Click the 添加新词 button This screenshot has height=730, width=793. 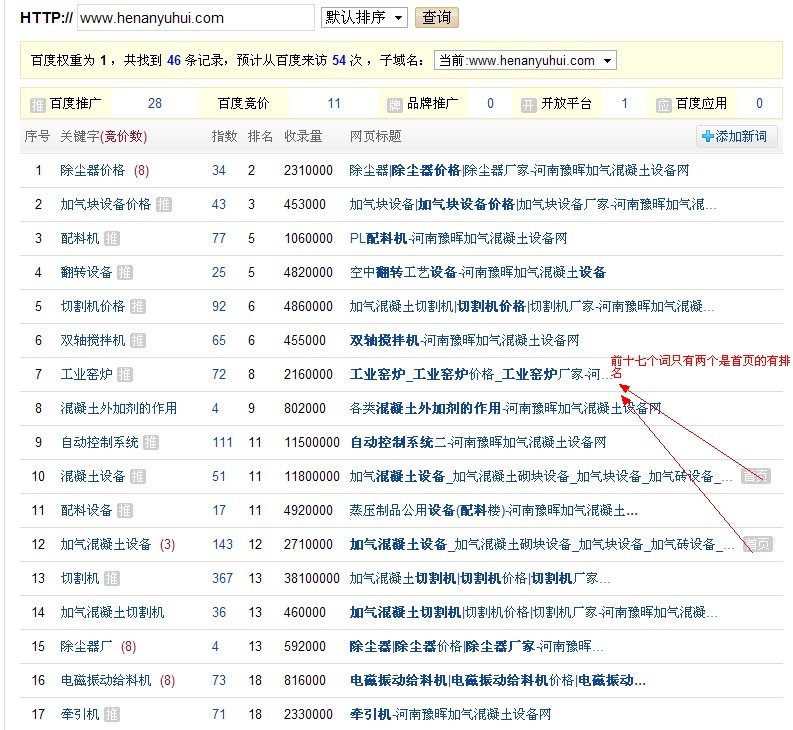tap(735, 136)
